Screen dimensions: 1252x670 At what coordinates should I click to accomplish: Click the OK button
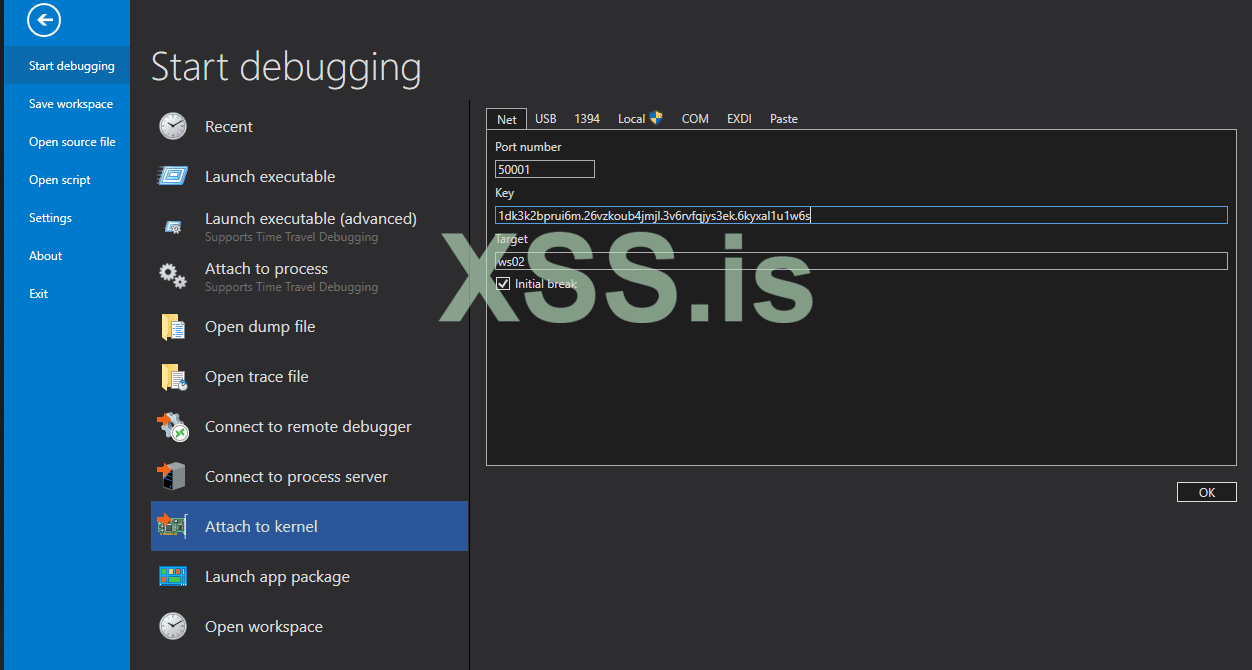[x=1207, y=492]
